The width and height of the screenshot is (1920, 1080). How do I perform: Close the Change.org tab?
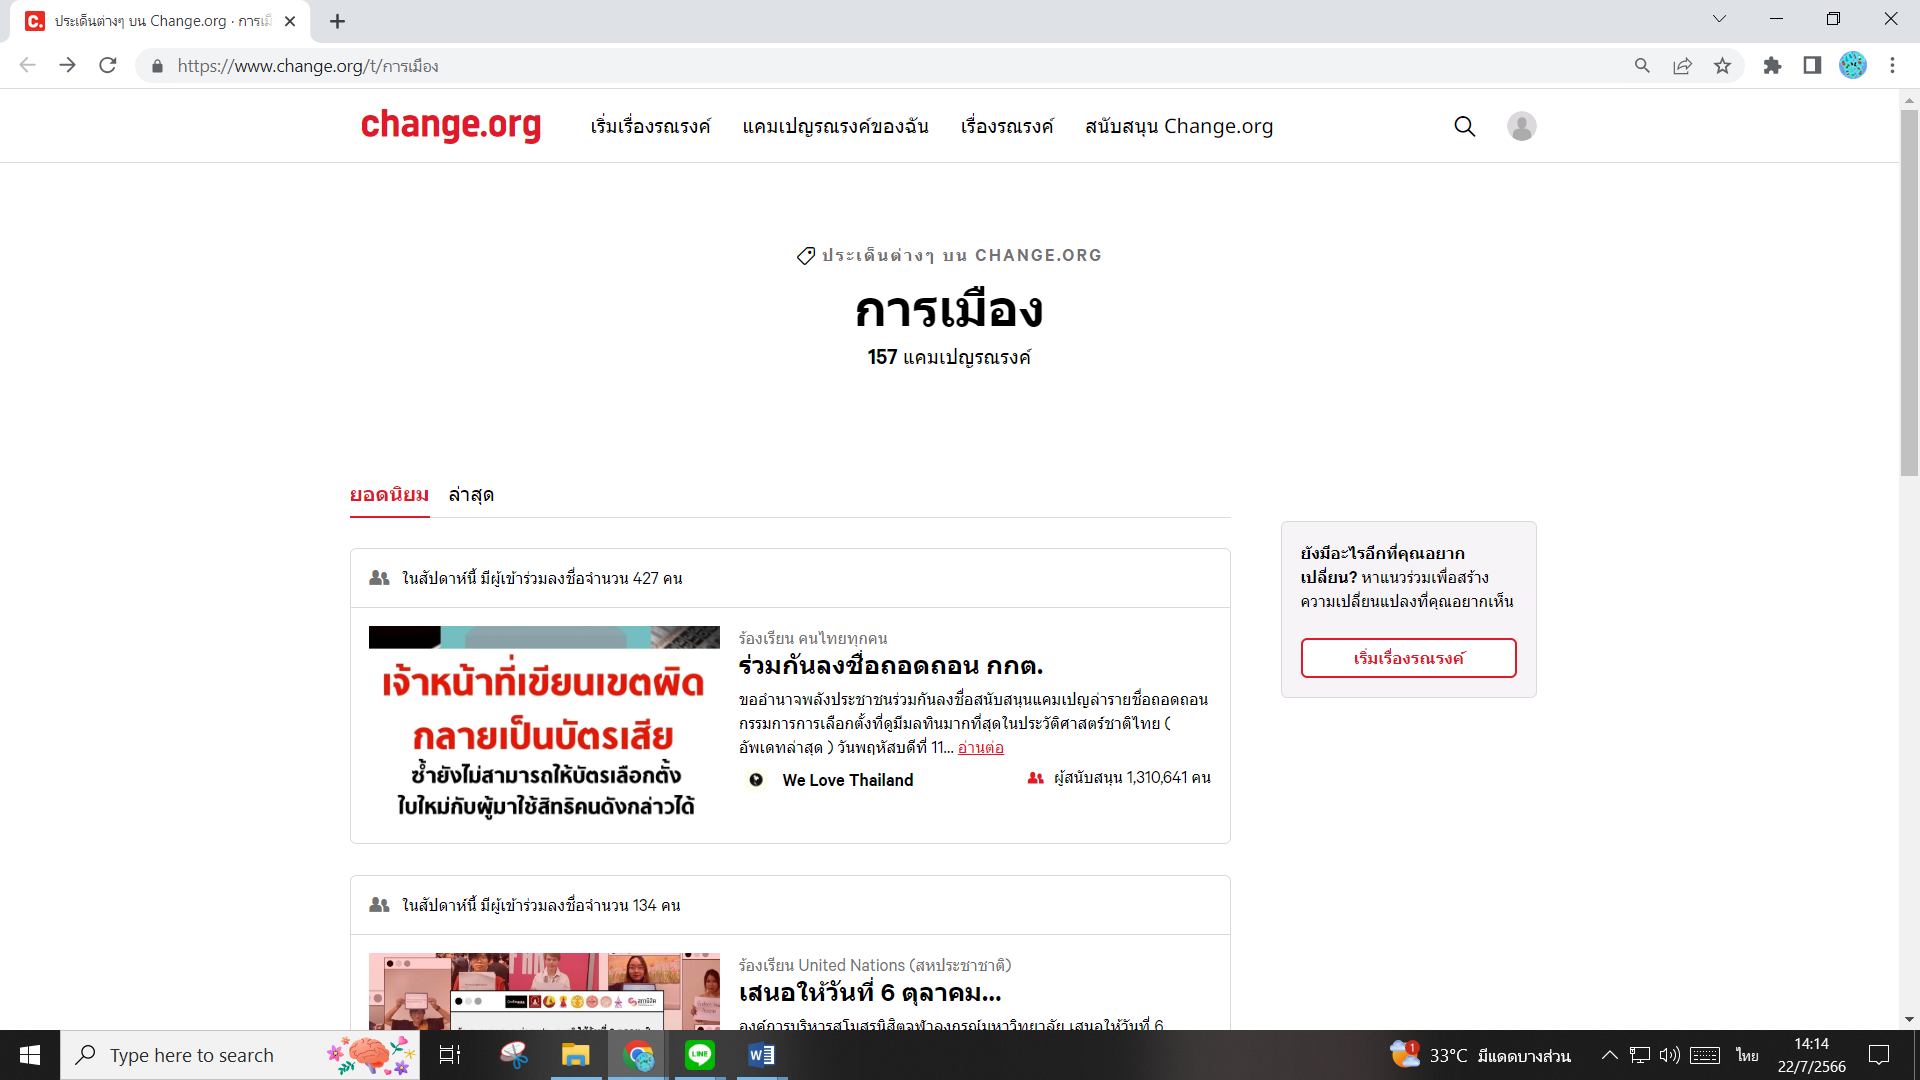pyautogui.click(x=290, y=21)
